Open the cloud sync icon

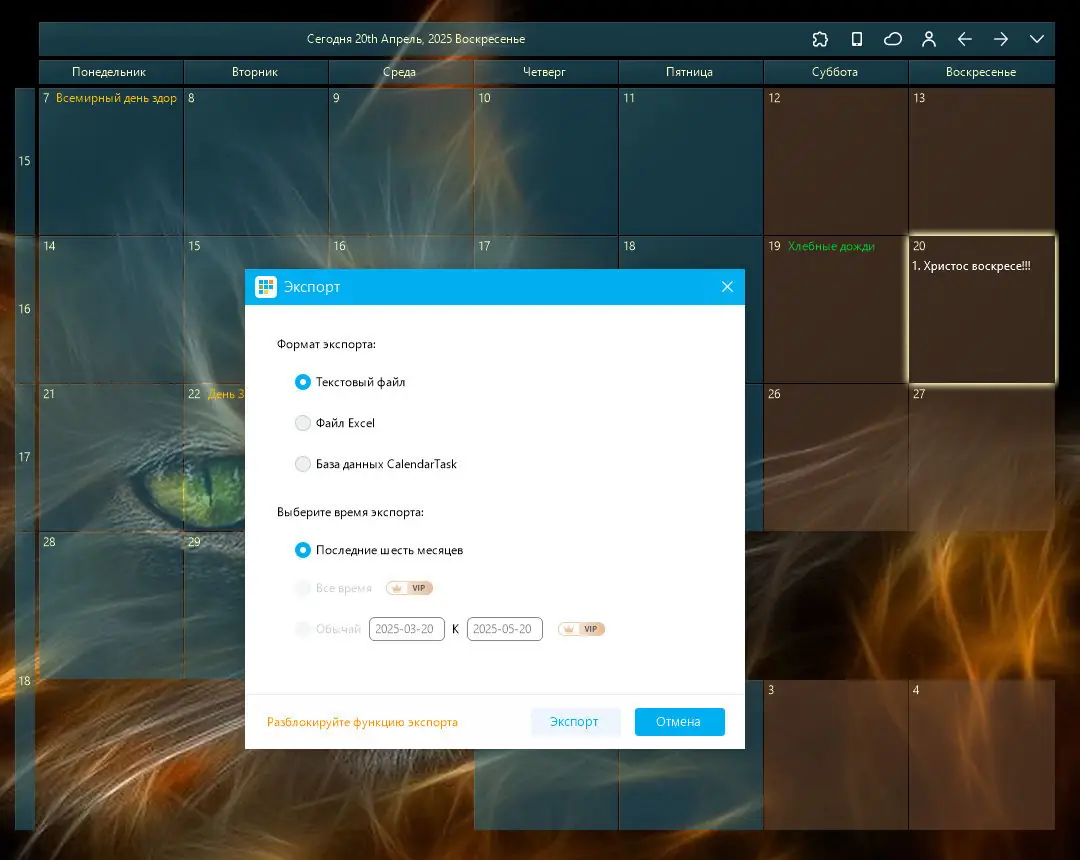click(x=893, y=39)
